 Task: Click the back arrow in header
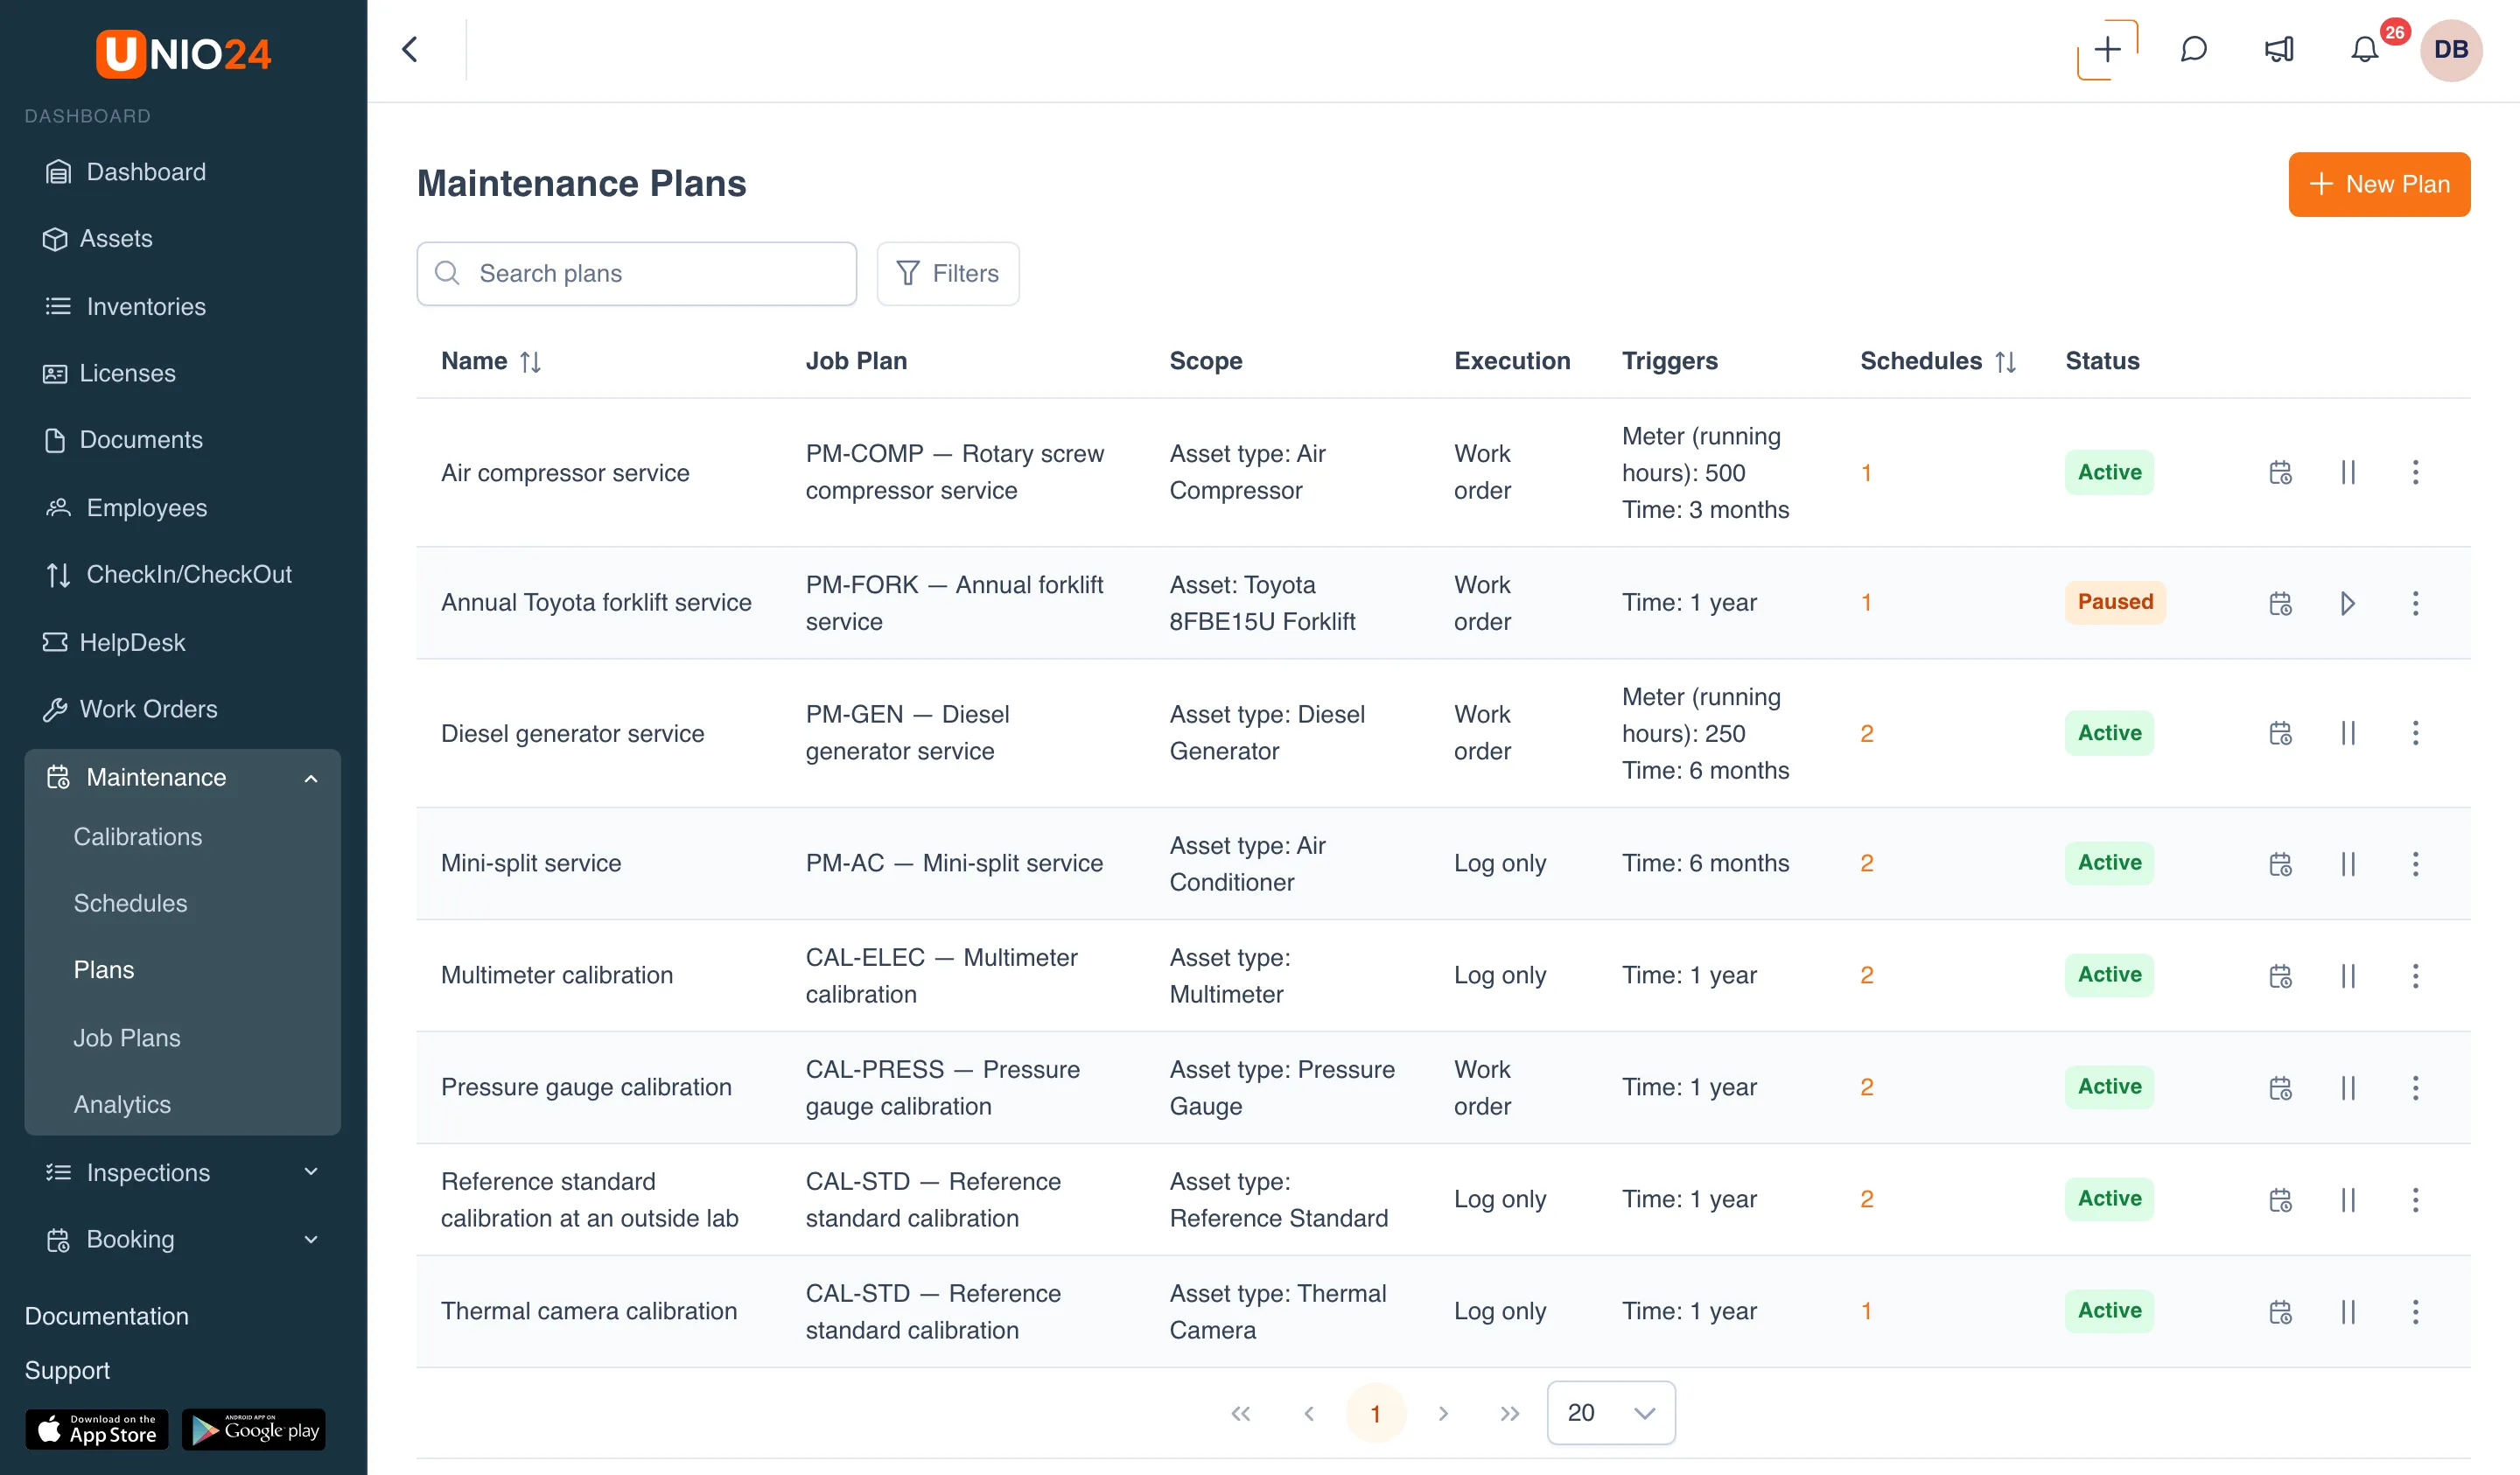pyautogui.click(x=410, y=49)
